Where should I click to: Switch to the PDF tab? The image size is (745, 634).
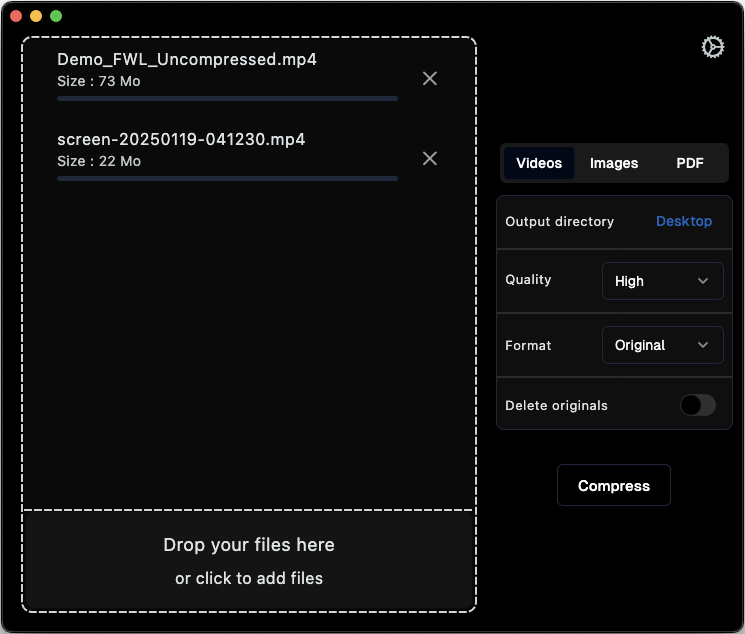689,163
